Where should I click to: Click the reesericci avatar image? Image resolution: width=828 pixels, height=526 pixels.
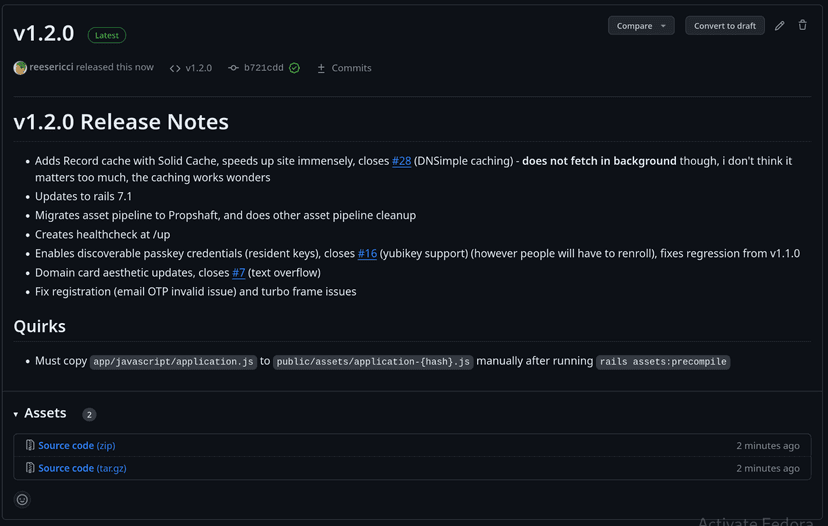tap(20, 68)
